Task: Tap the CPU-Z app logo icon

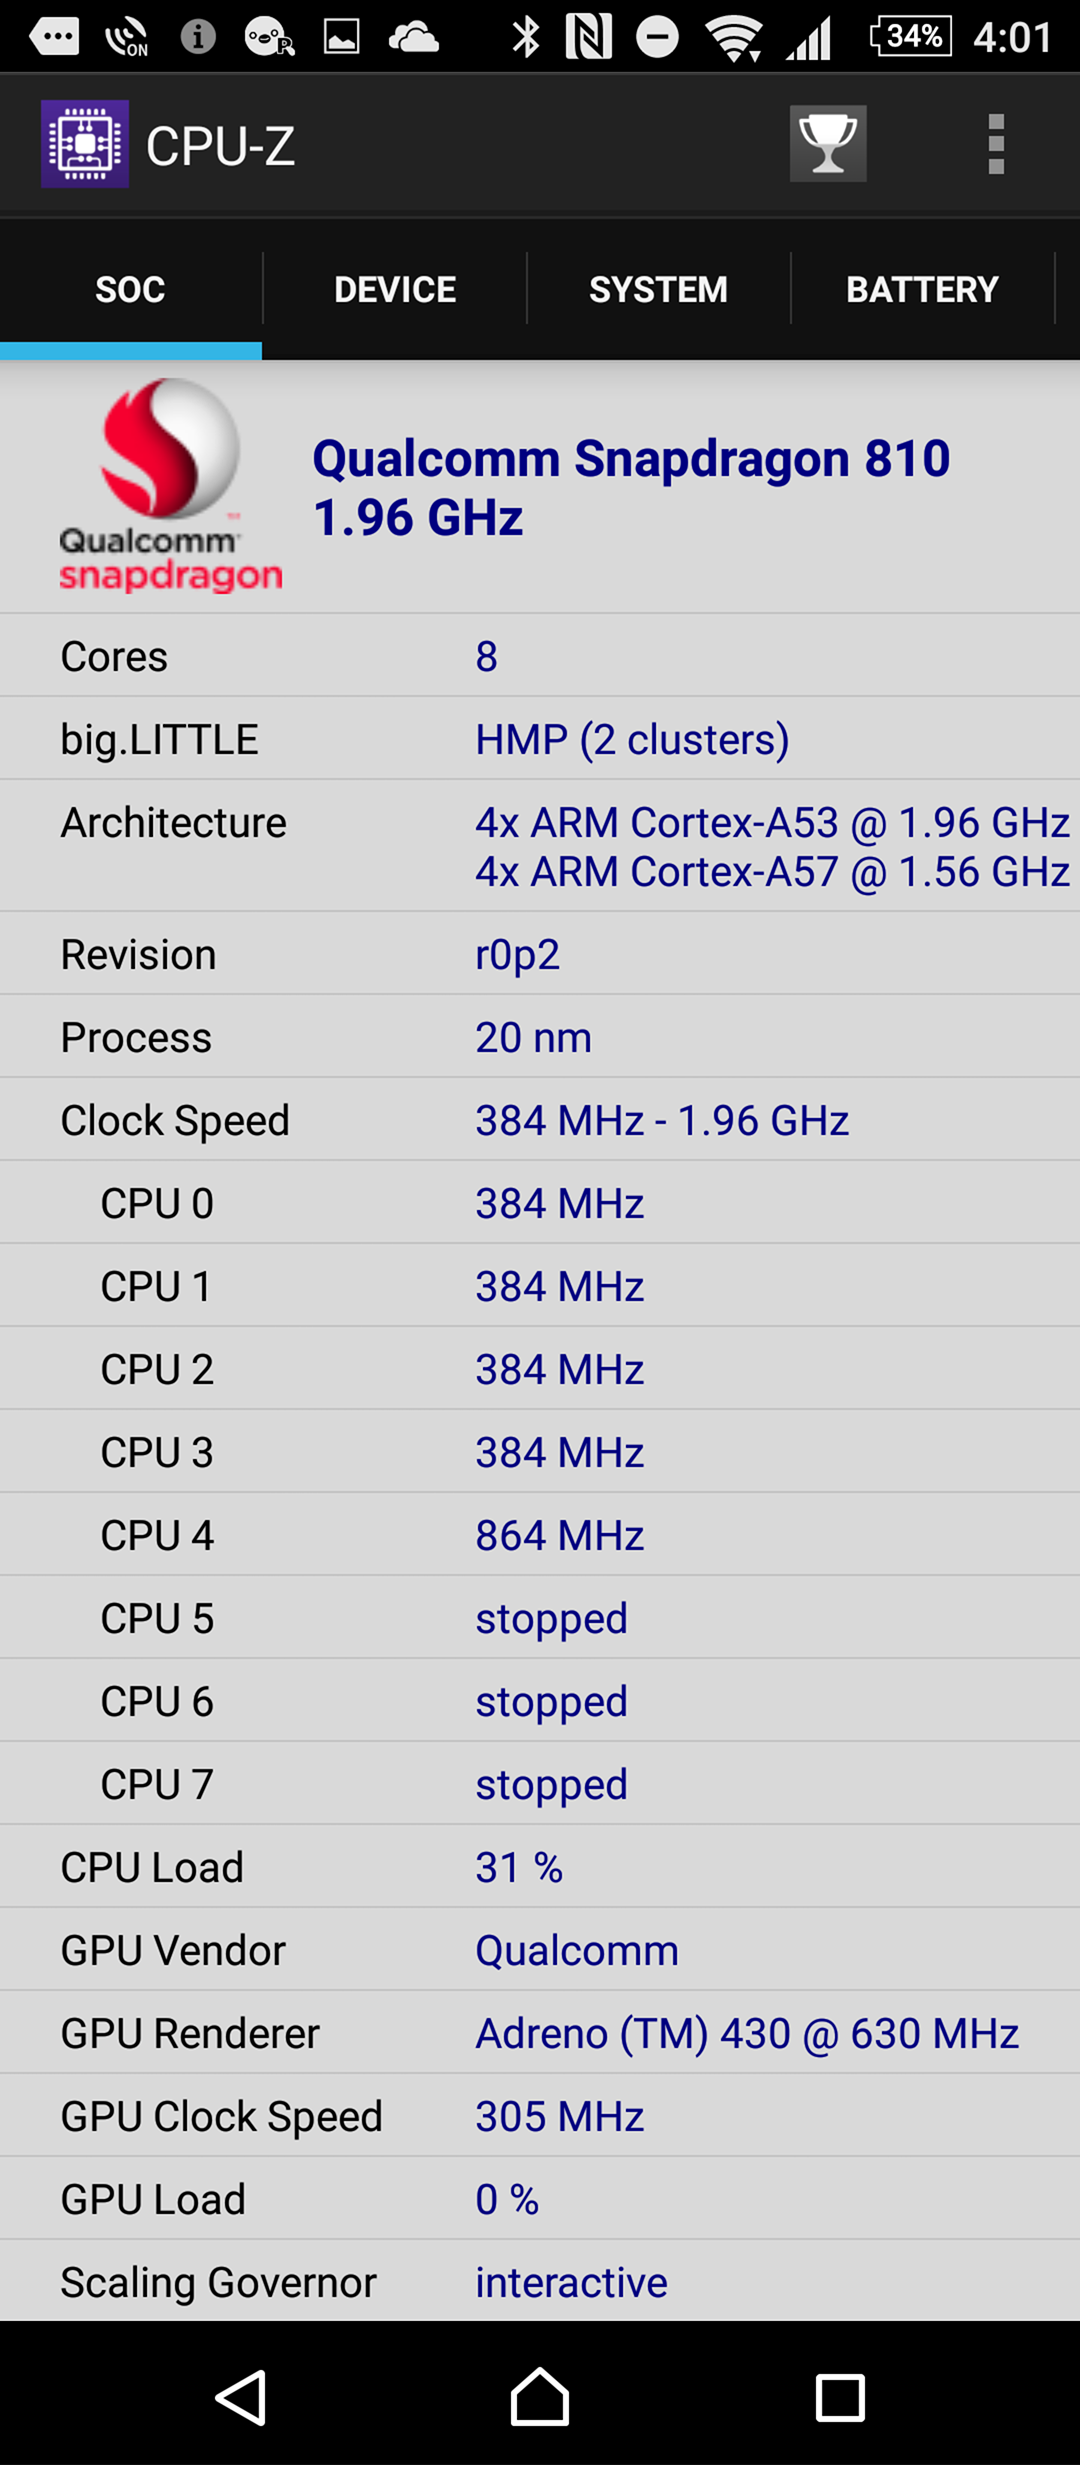Action: (85, 144)
